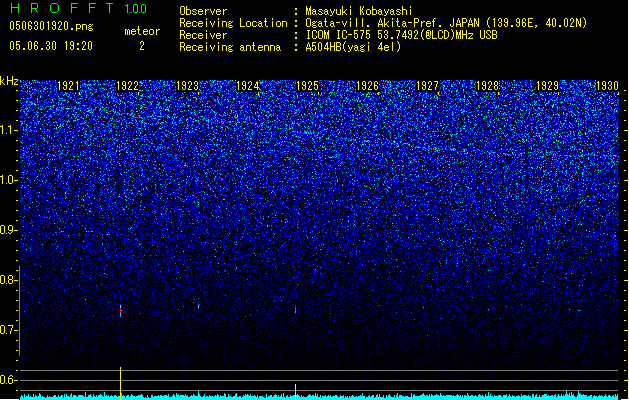Click the date stamp 05.06.30 19:20
This screenshot has width=629, height=400.
51,46
